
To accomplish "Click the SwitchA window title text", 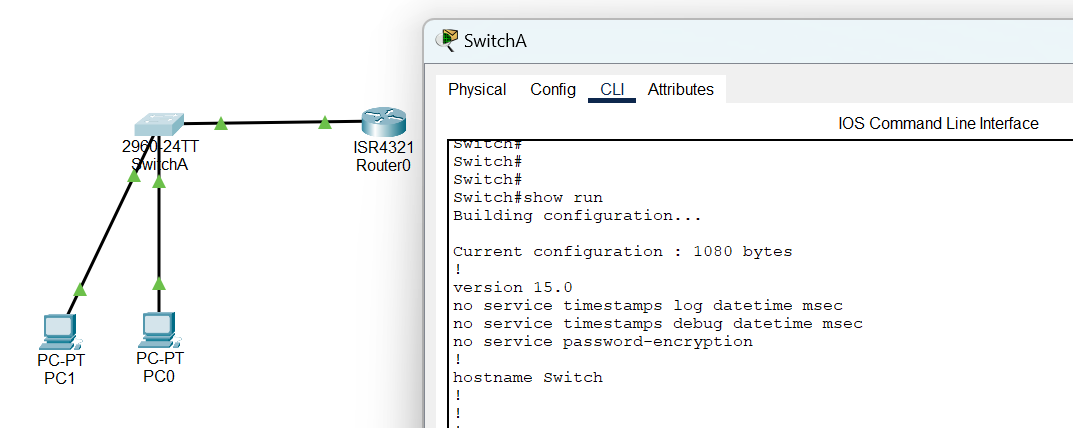I will (x=495, y=40).
